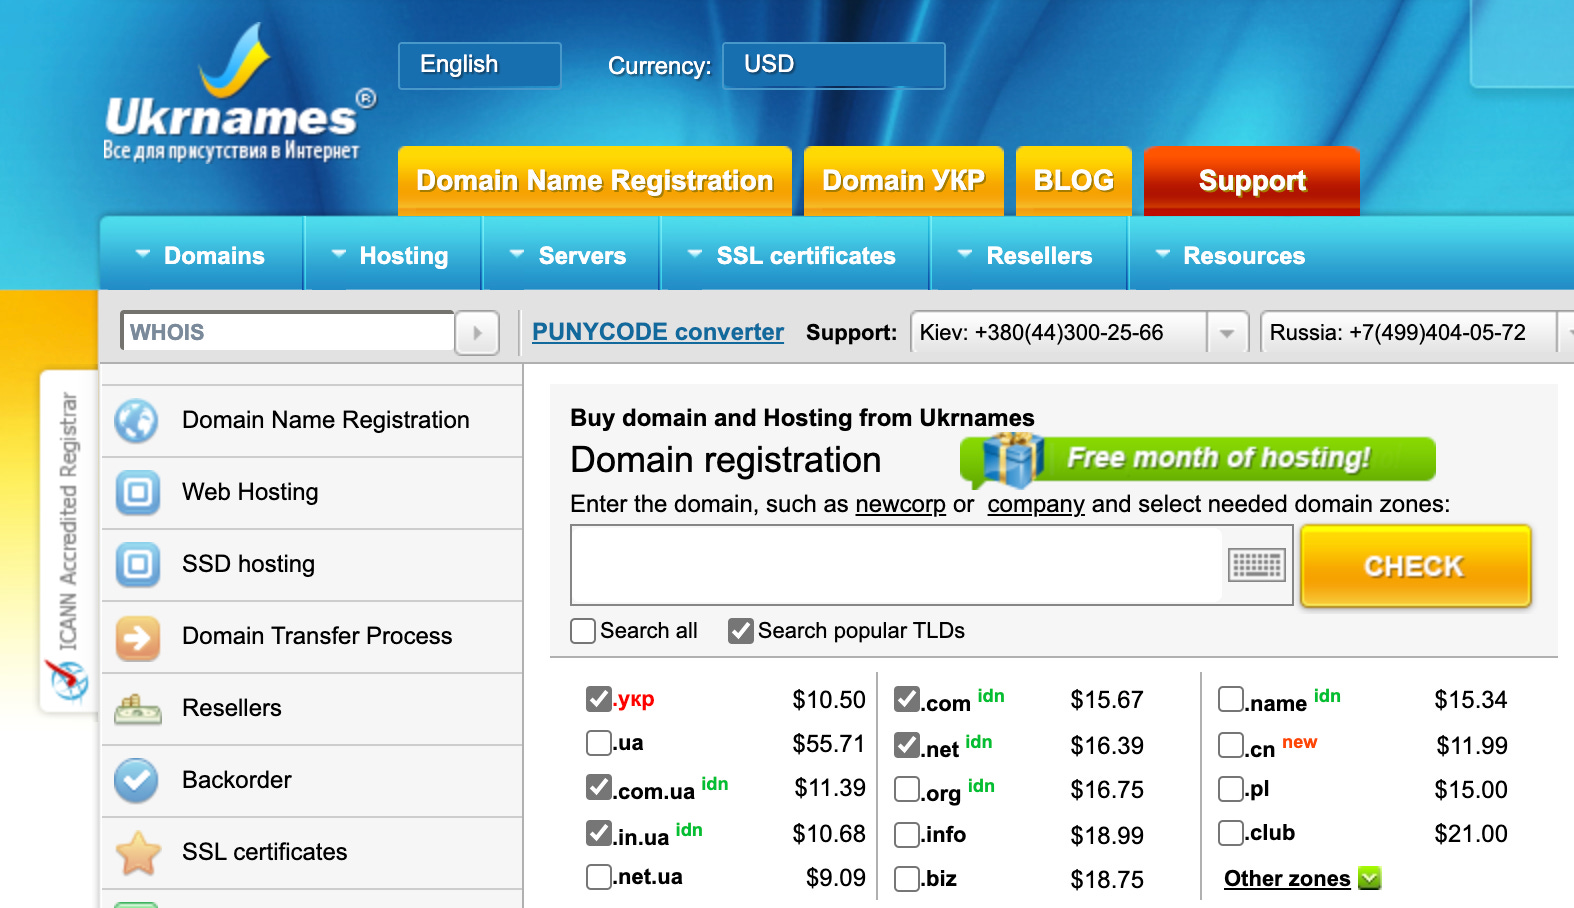The image size is (1574, 908).
Task: Uncheck the .com.ua domain zone
Action: [x=599, y=787]
